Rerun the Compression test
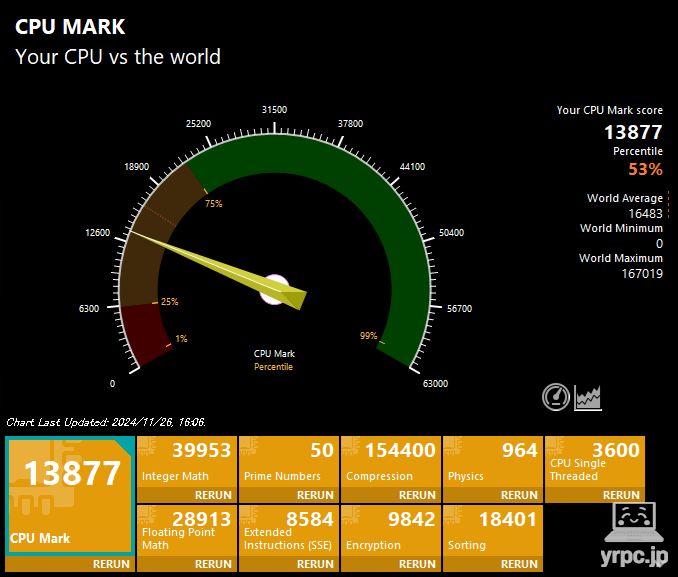678x577 pixels. point(418,495)
